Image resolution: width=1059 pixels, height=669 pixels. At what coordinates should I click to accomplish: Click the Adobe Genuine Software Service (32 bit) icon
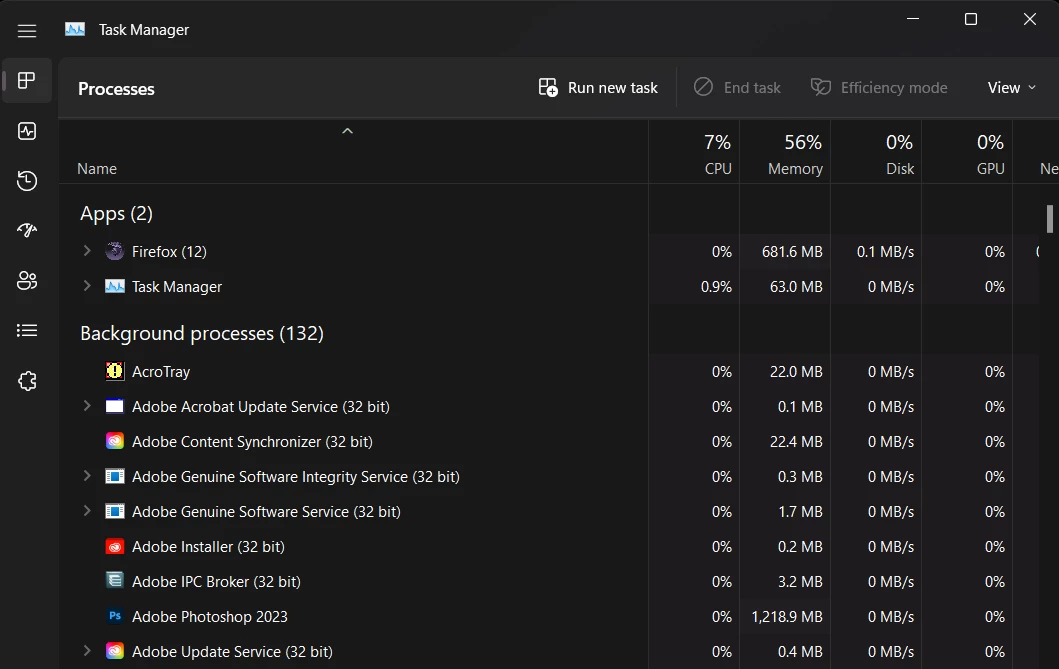coord(115,512)
